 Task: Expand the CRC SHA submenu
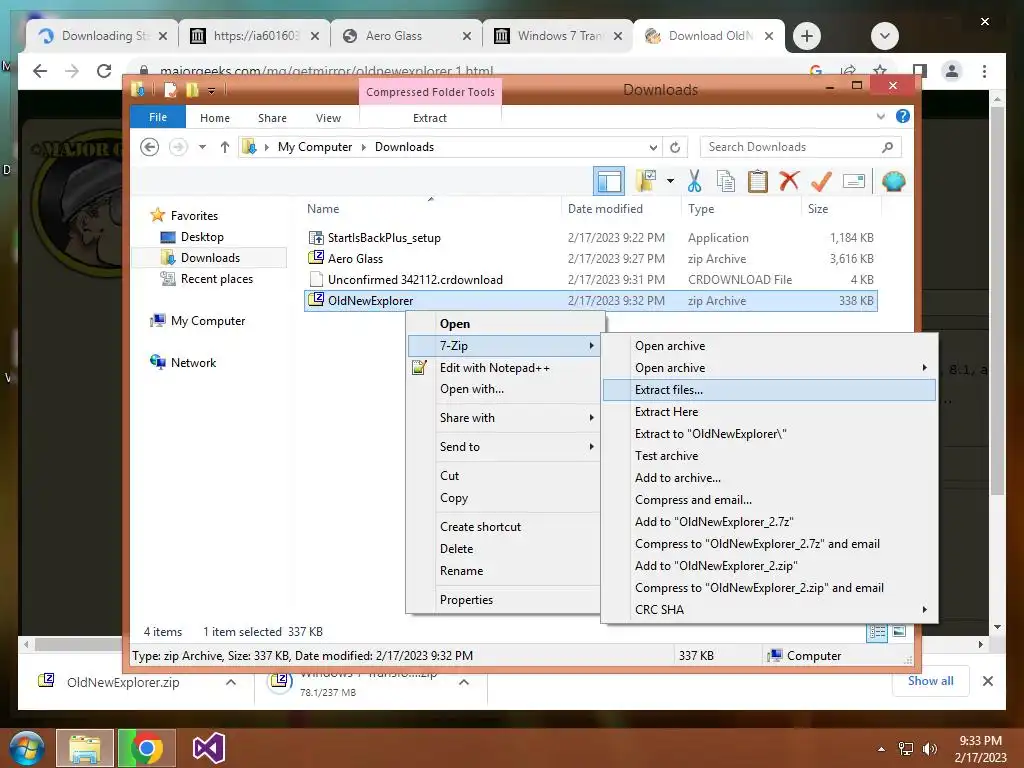tap(769, 609)
